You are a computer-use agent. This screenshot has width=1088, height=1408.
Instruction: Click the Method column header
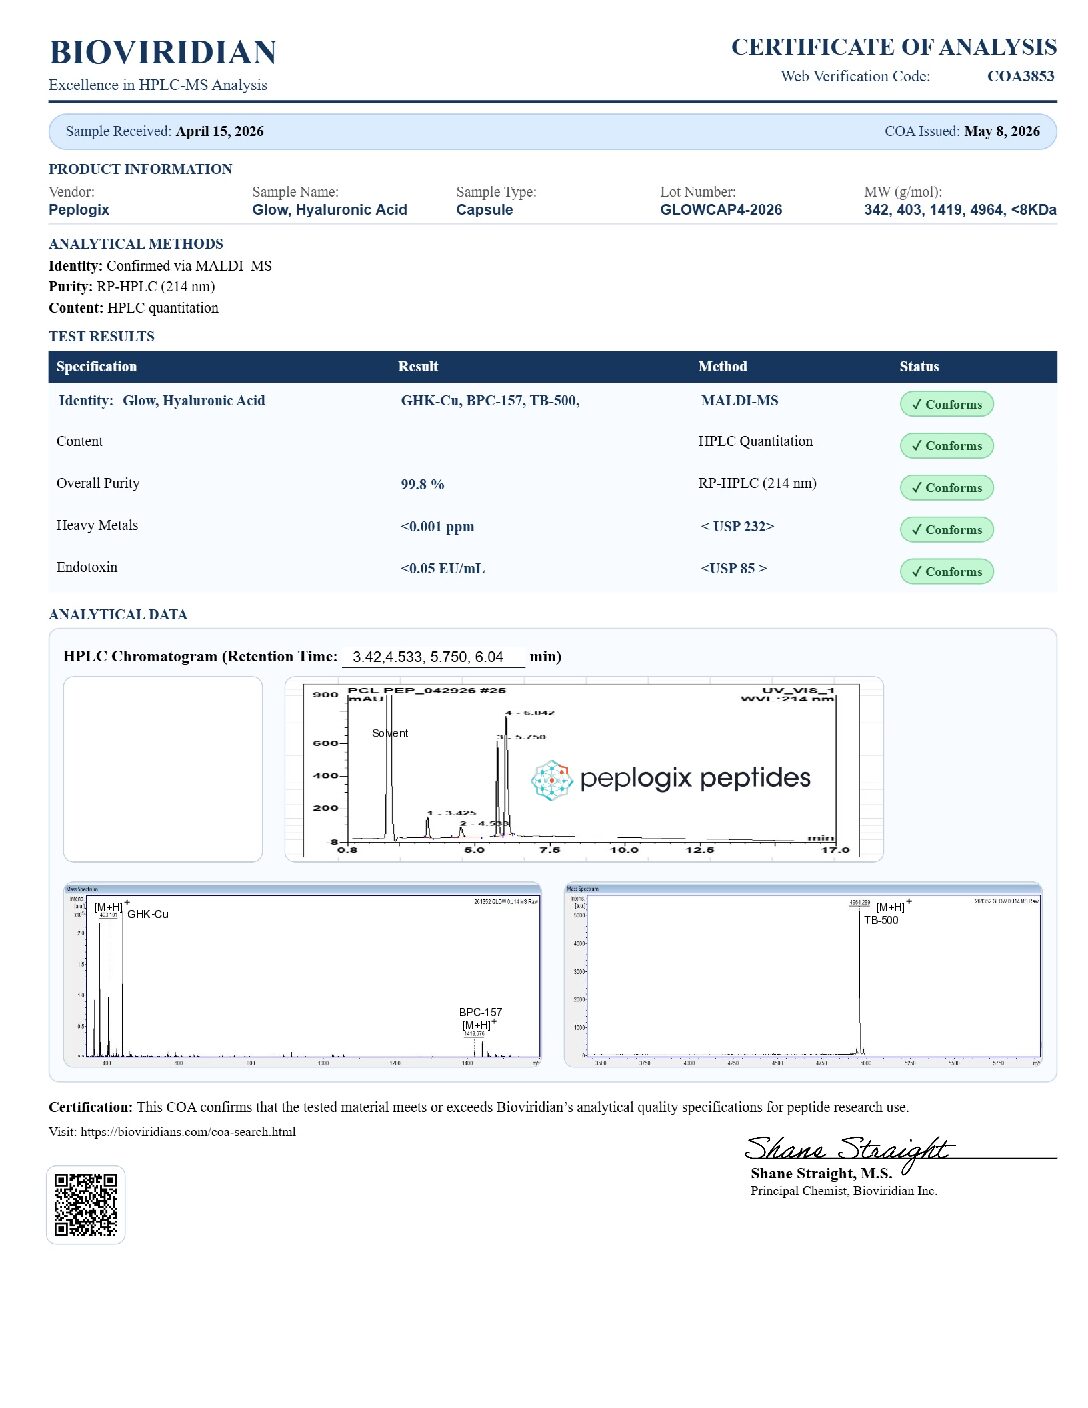pos(723,367)
